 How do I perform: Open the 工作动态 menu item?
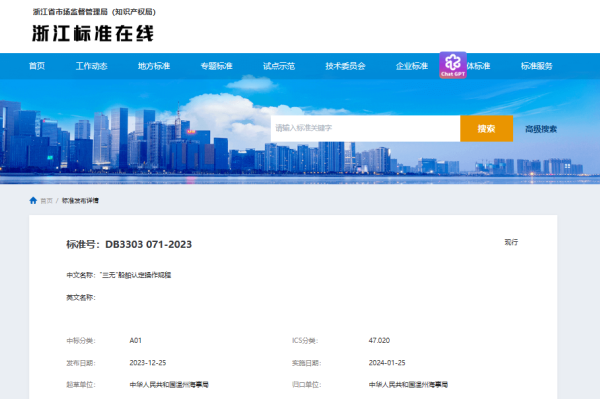tap(91, 66)
